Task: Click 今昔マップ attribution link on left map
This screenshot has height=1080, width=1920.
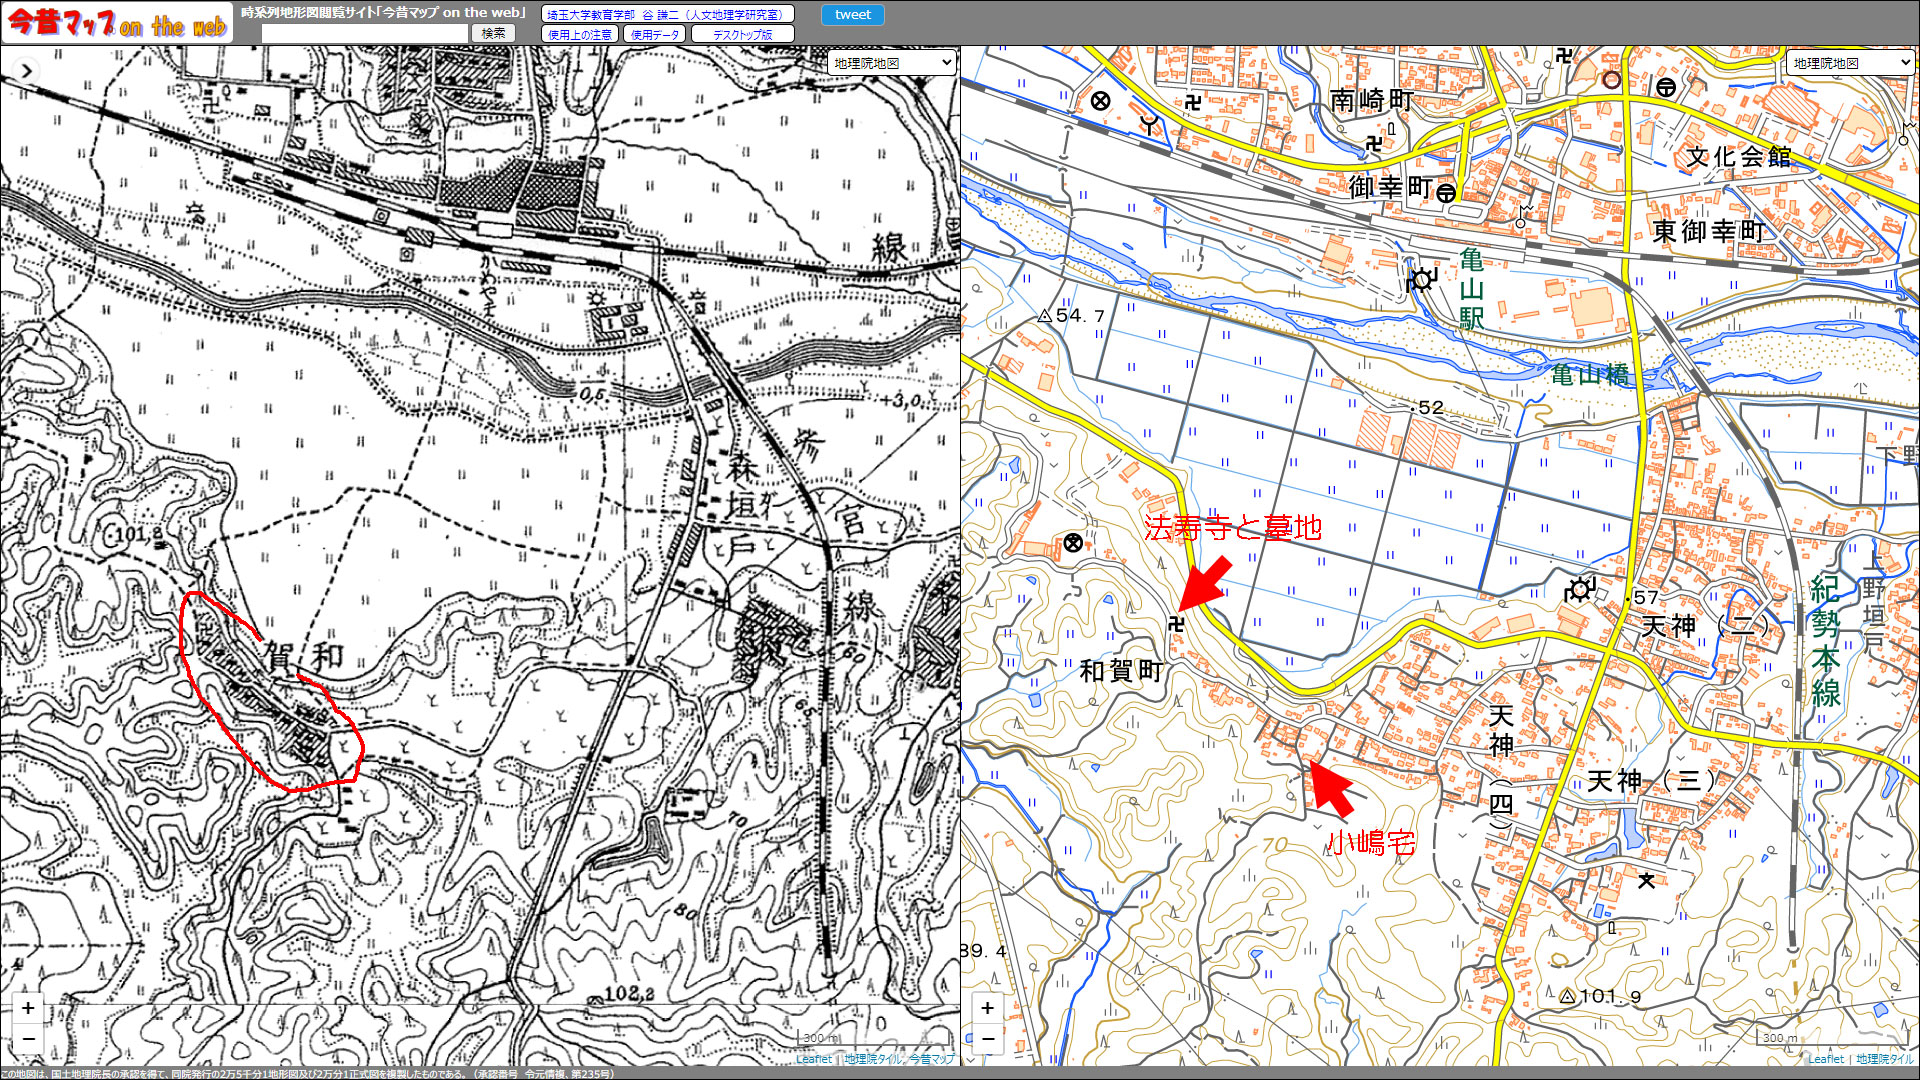Action: point(932,1059)
